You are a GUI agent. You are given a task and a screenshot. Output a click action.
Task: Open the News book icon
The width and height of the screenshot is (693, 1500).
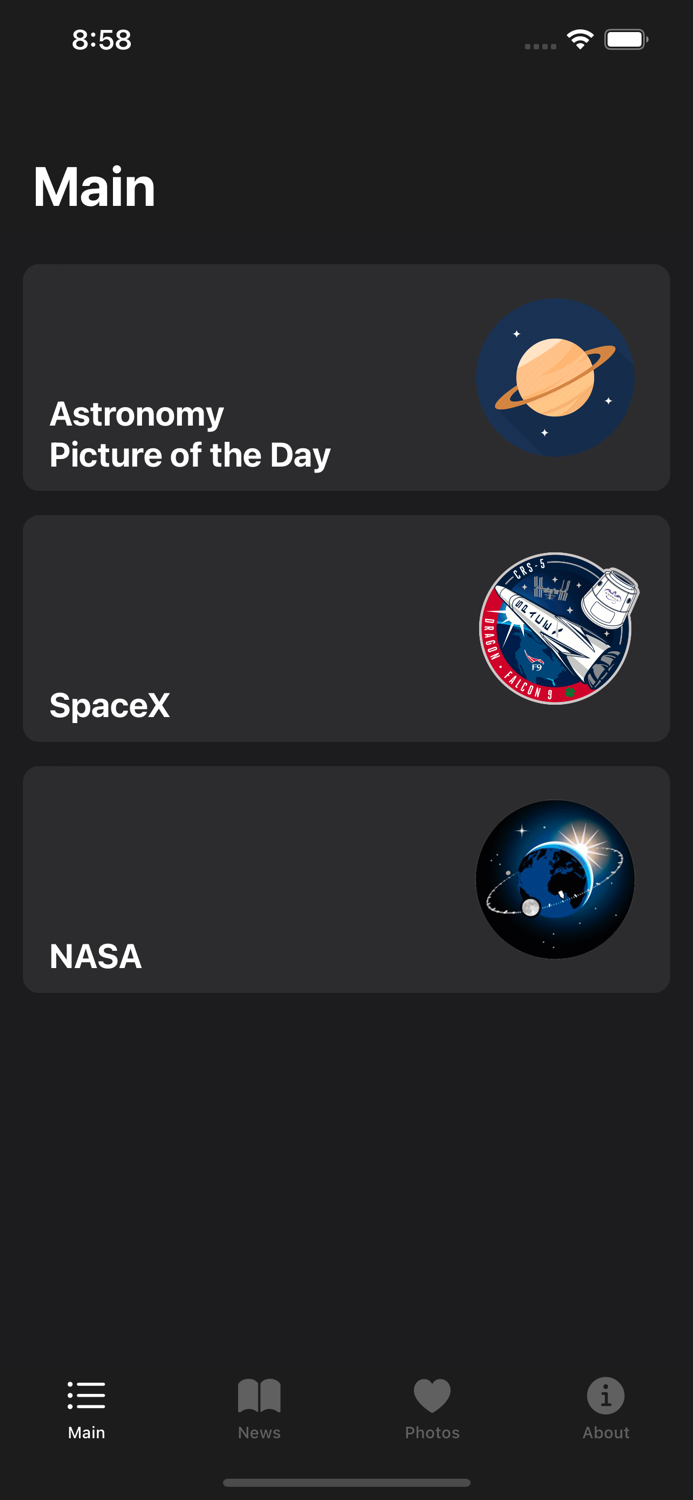click(x=259, y=1392)
